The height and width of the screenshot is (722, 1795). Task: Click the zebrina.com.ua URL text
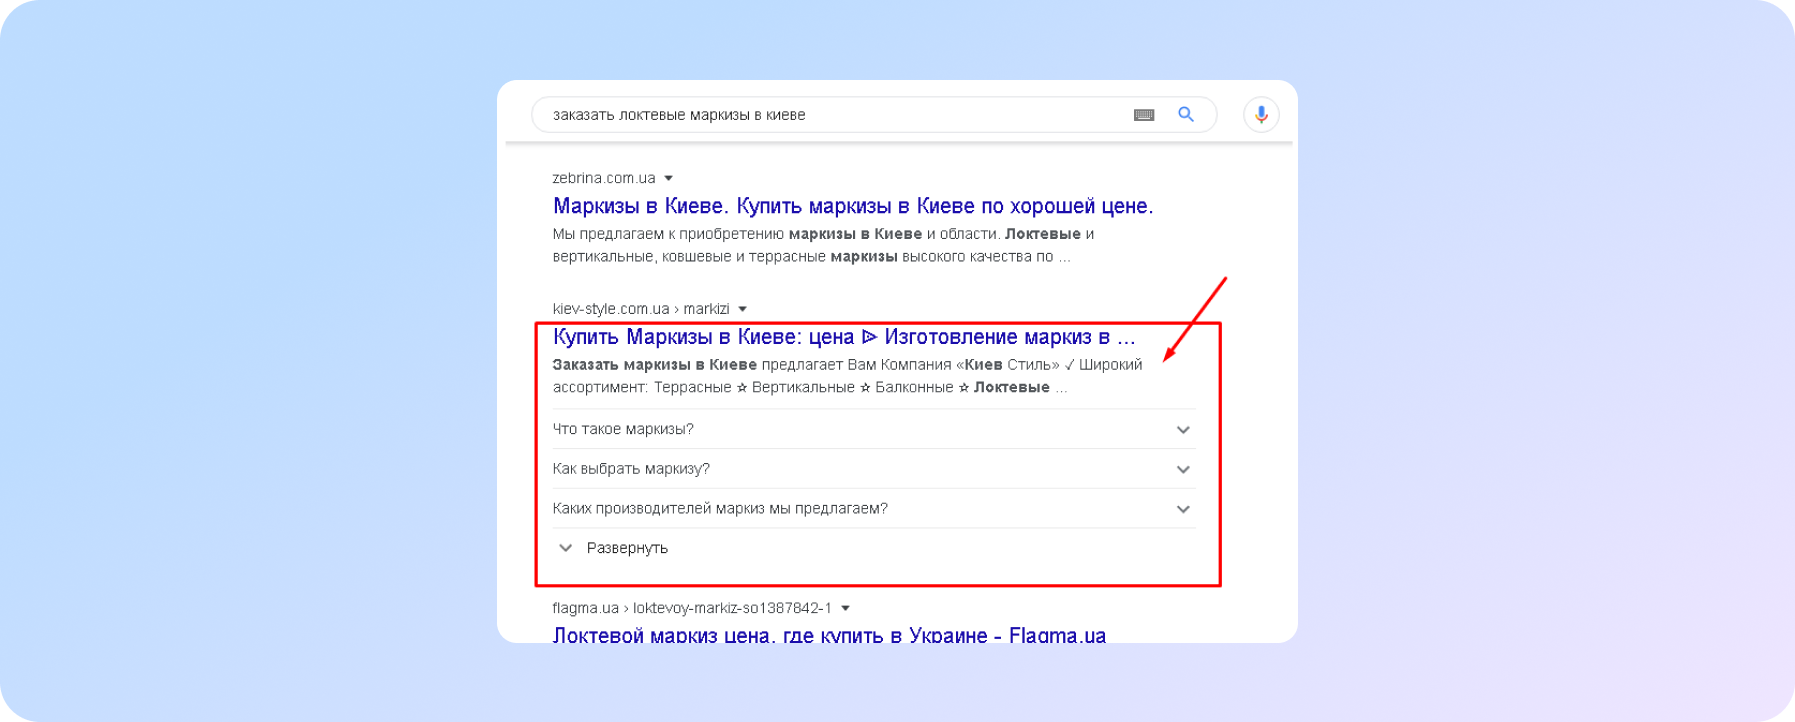604,178
